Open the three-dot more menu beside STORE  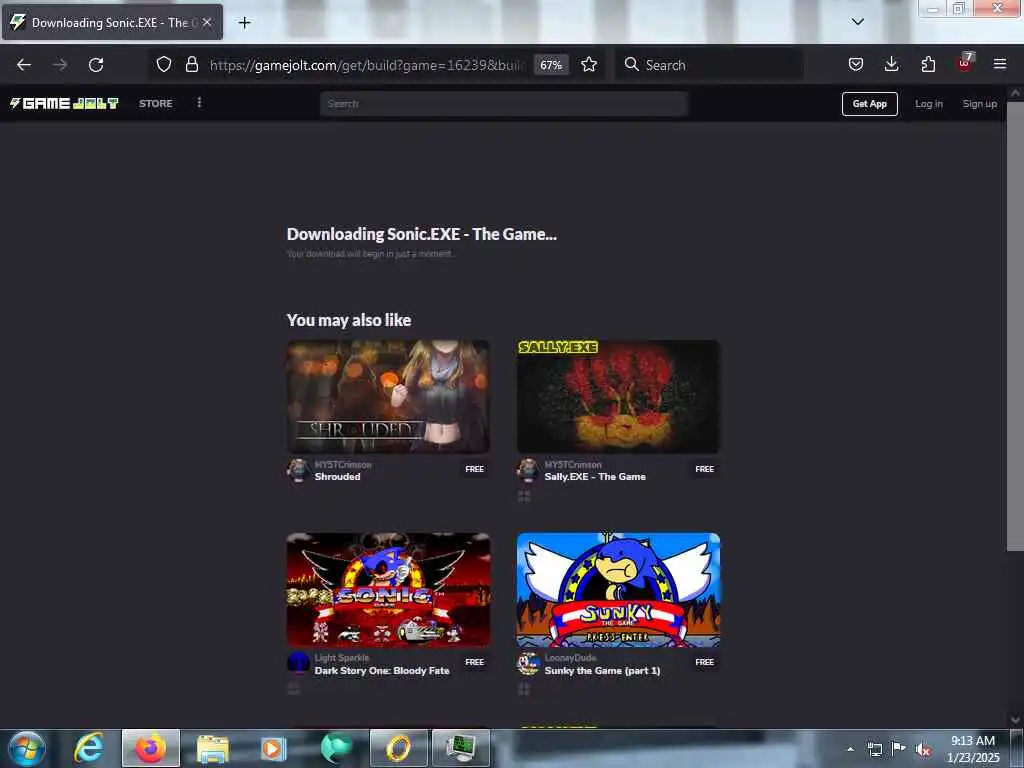point(199,103)
